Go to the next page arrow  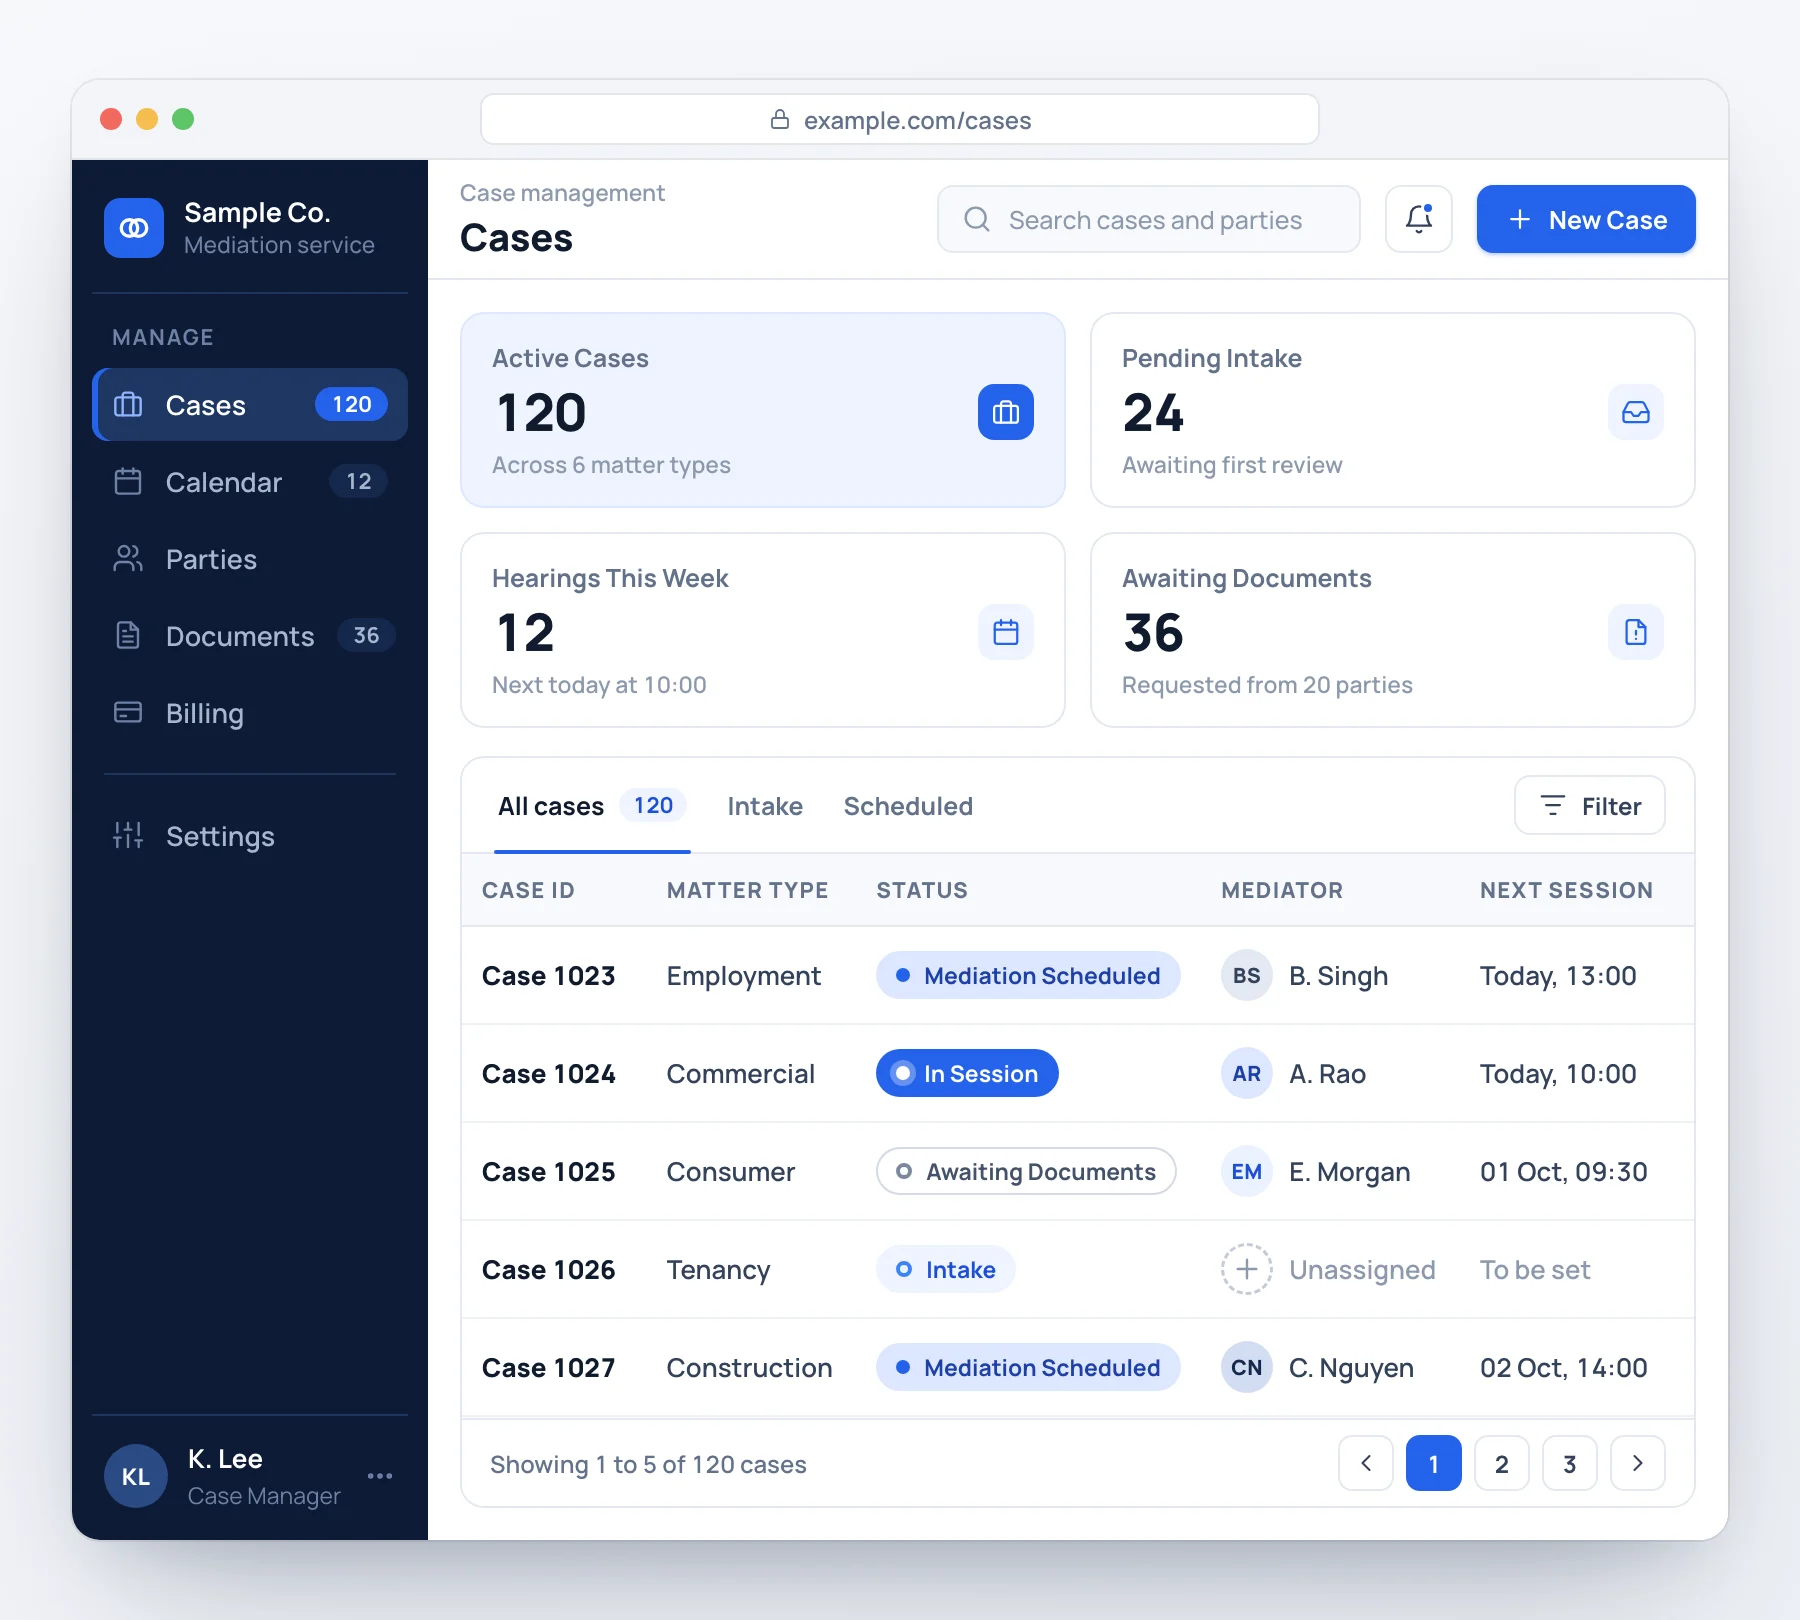[x=1638, y=1463]
